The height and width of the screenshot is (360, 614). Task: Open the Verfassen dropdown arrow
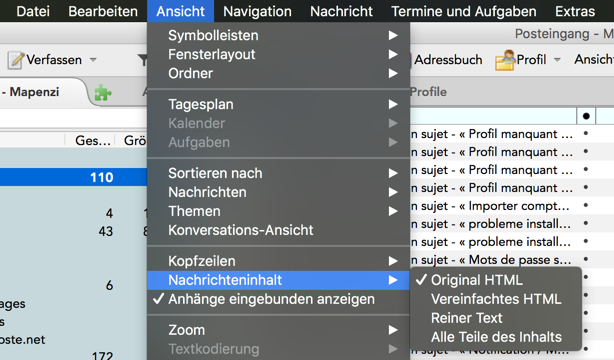click(x=93, y=60)
